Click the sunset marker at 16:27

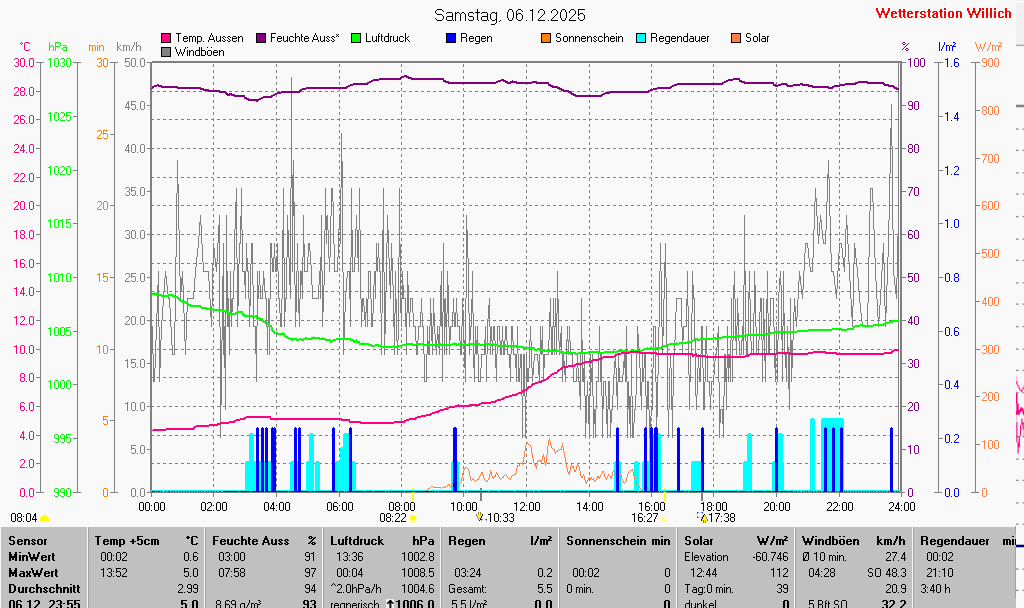(x=665, y=518)
